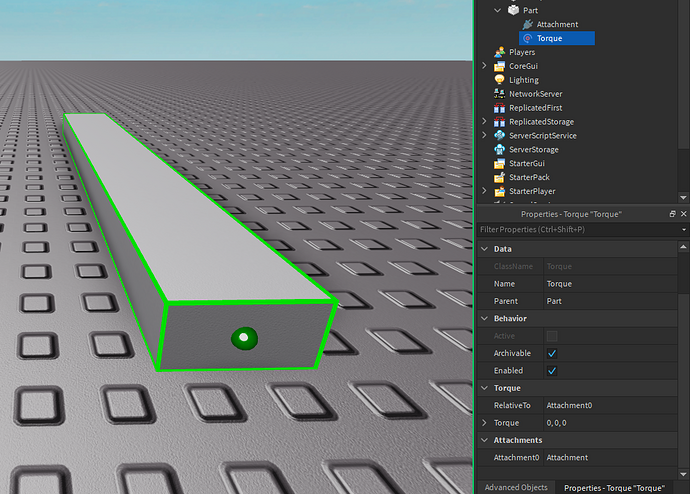Select NetworkServer in the Explorer tree
The height and width of the screenshot is (494, 690).
tap(536, 94)
